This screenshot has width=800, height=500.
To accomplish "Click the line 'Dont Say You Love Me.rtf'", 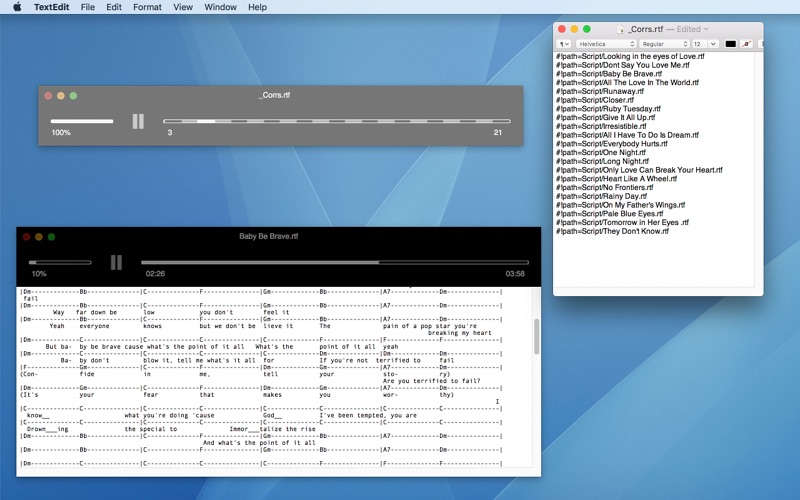I will [x=622, y=65].
